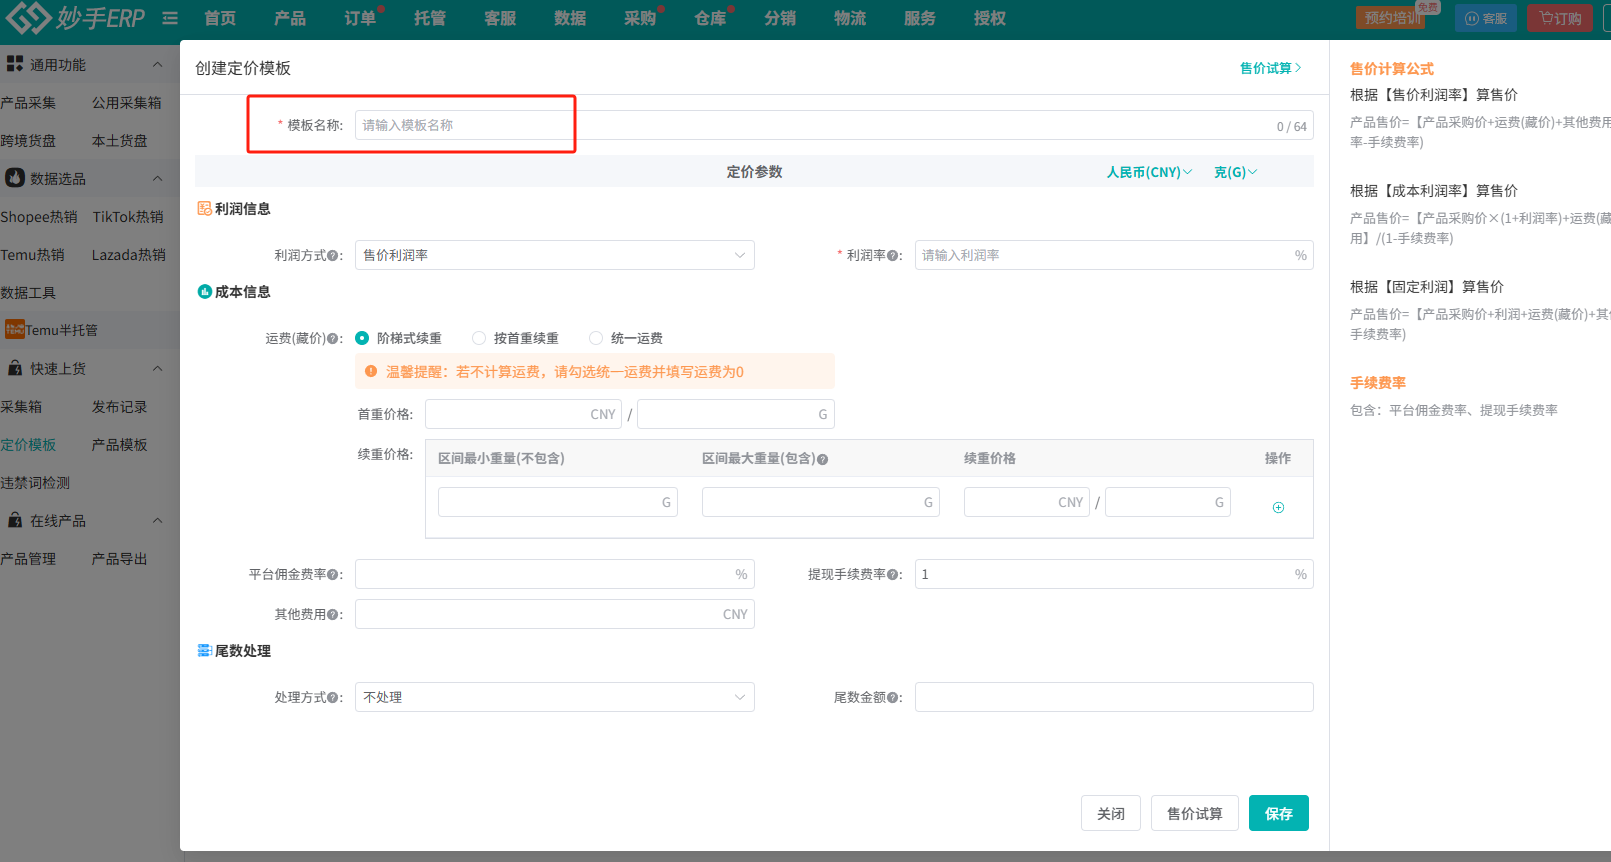Click the help icon beside 尾数金额

click(x=893, y=698)
